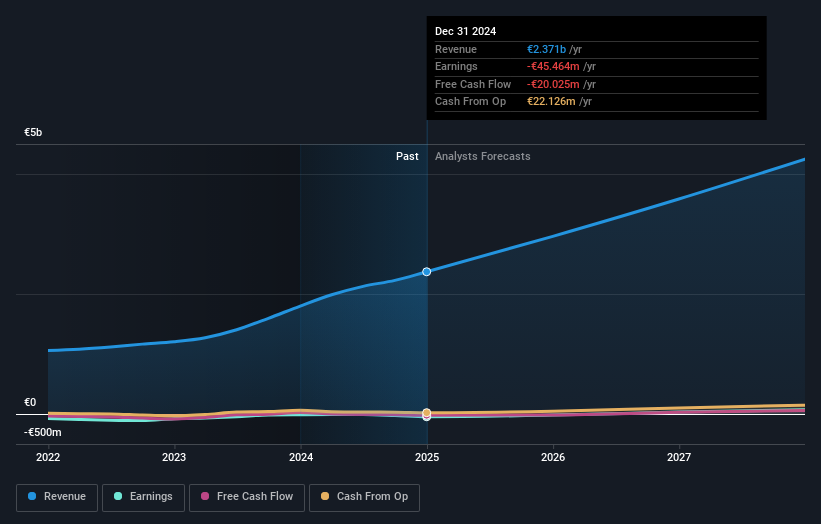Select the 2026 x-axis label
The width and height of the screenshot is (821, 524).
pos(553,458)
